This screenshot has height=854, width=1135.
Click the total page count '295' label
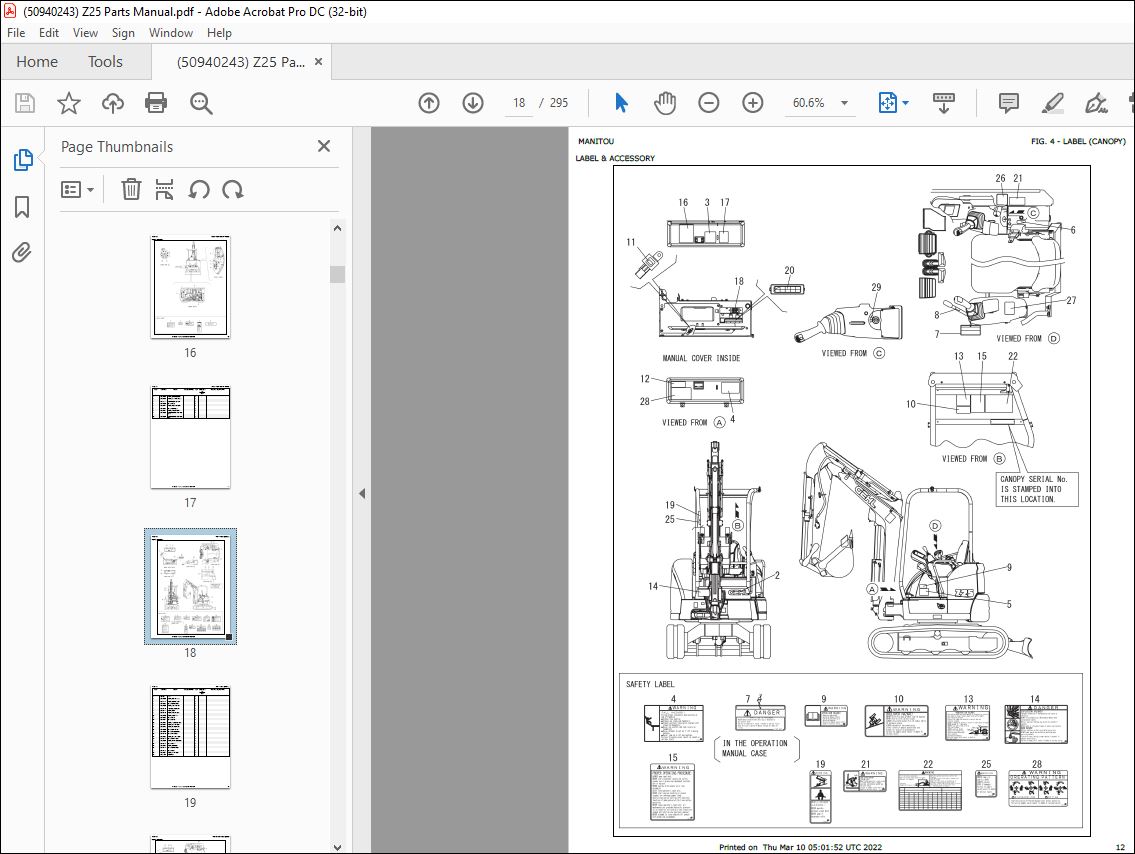coord(559,103)
